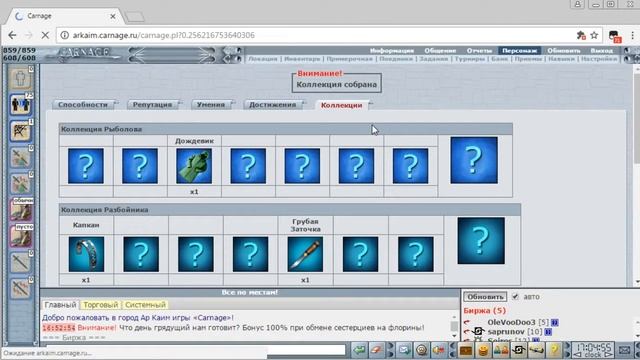Open the Банк submenu link
The width and height of the screenshot is (640, 360).
pos(499,59)
